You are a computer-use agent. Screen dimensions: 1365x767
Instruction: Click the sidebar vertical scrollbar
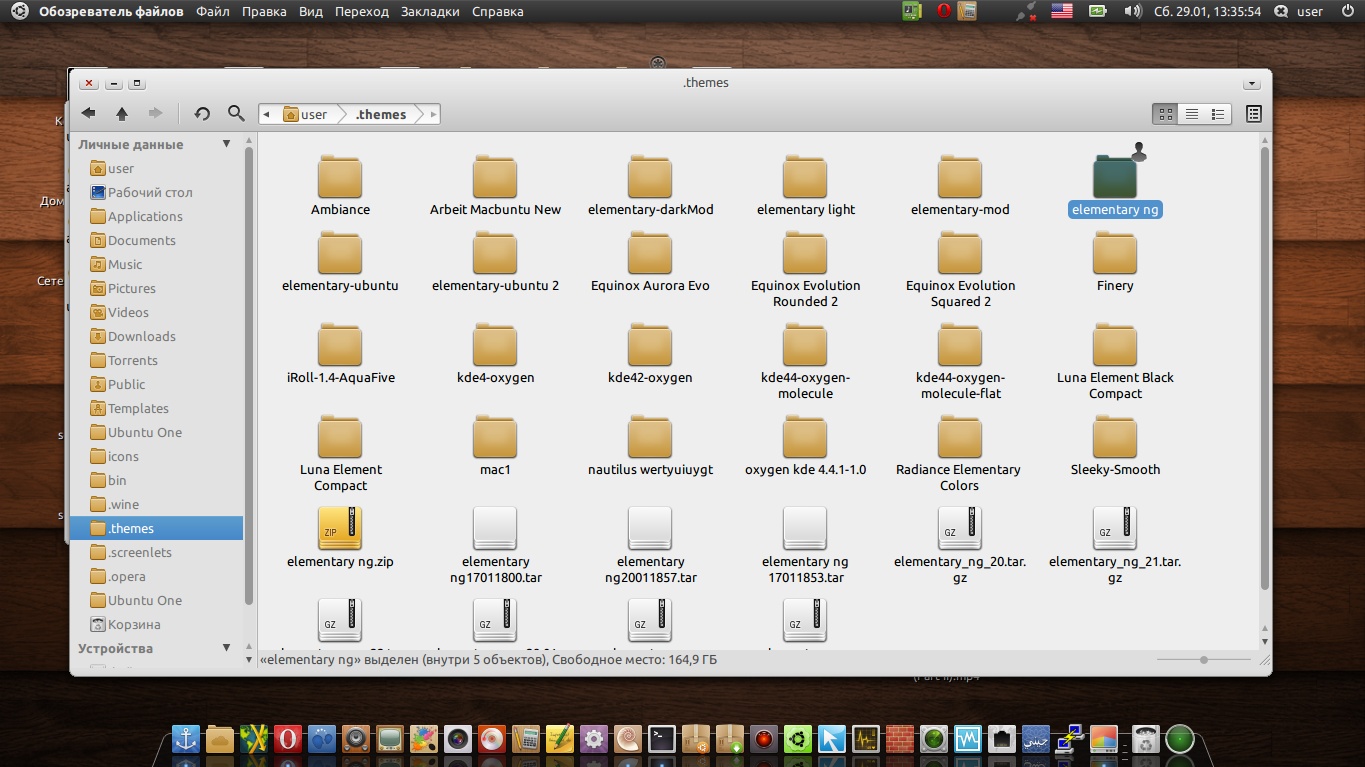pos(249,375)
